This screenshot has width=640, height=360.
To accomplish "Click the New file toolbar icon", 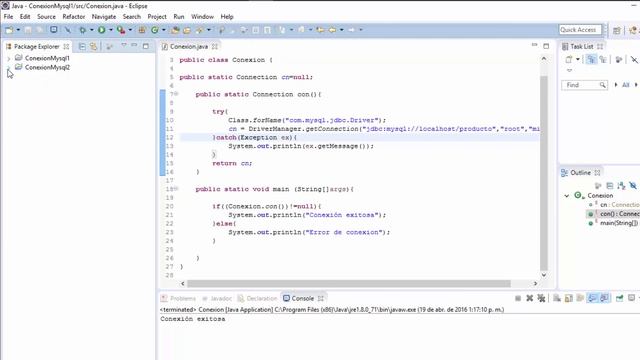I will [9, 30].
